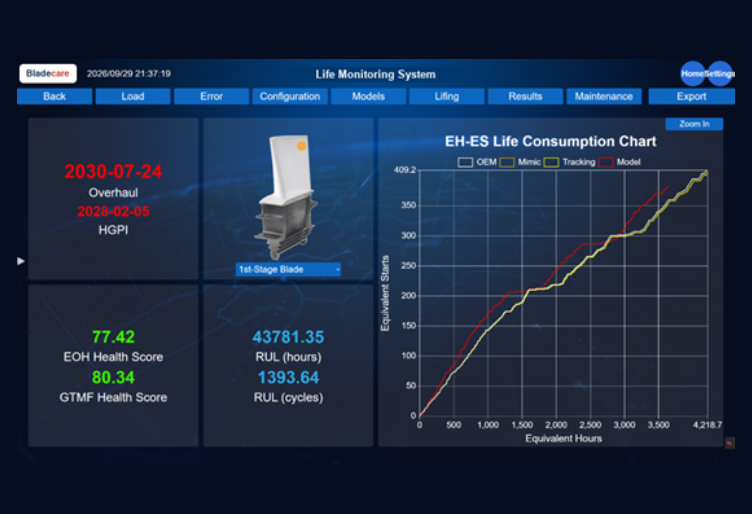Viewport: 752px width, 514px height.
Task: Open the Lifing menu
Action: click(x=446, y=96)
